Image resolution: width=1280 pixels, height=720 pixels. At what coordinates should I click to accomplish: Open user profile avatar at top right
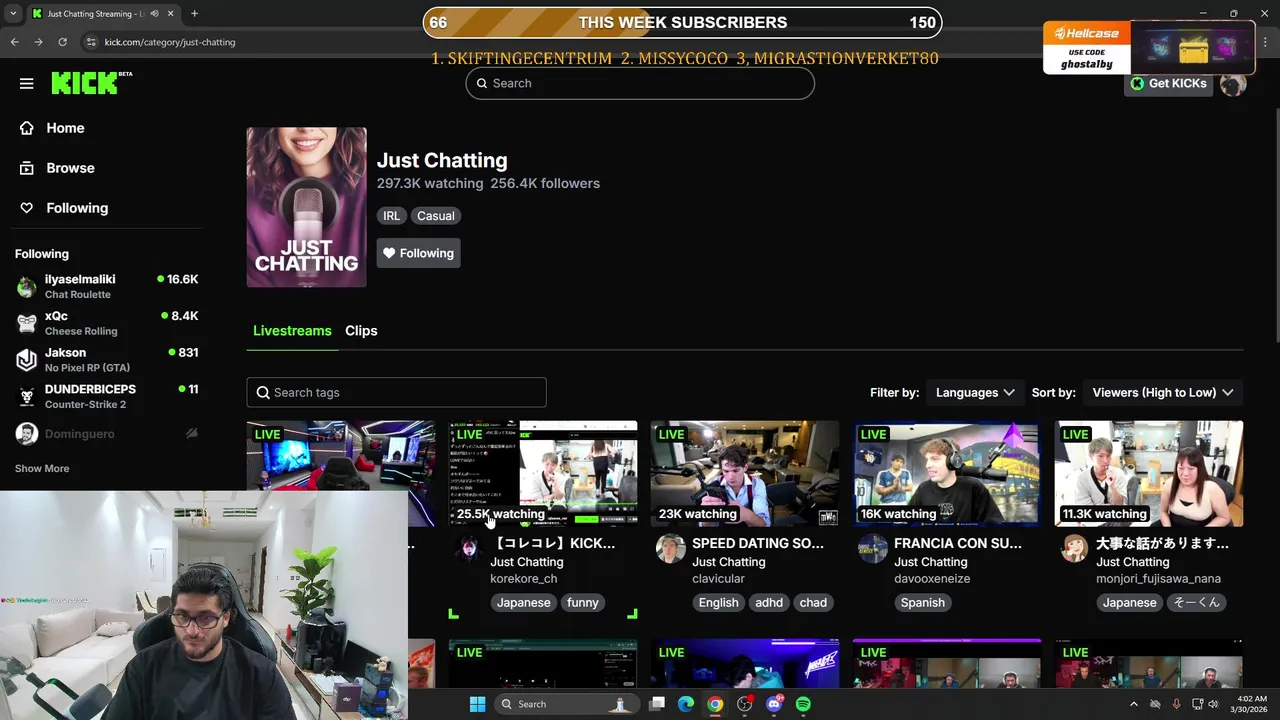(1233, 83)
